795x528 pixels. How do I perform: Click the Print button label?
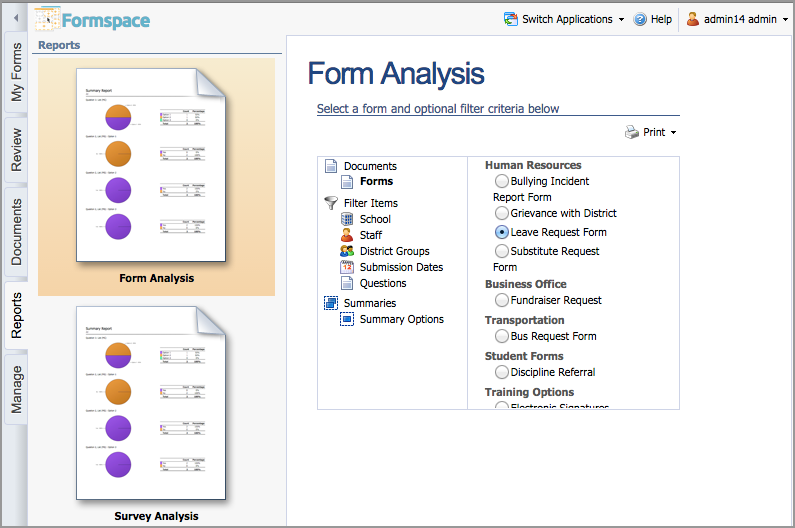(654, 132)
